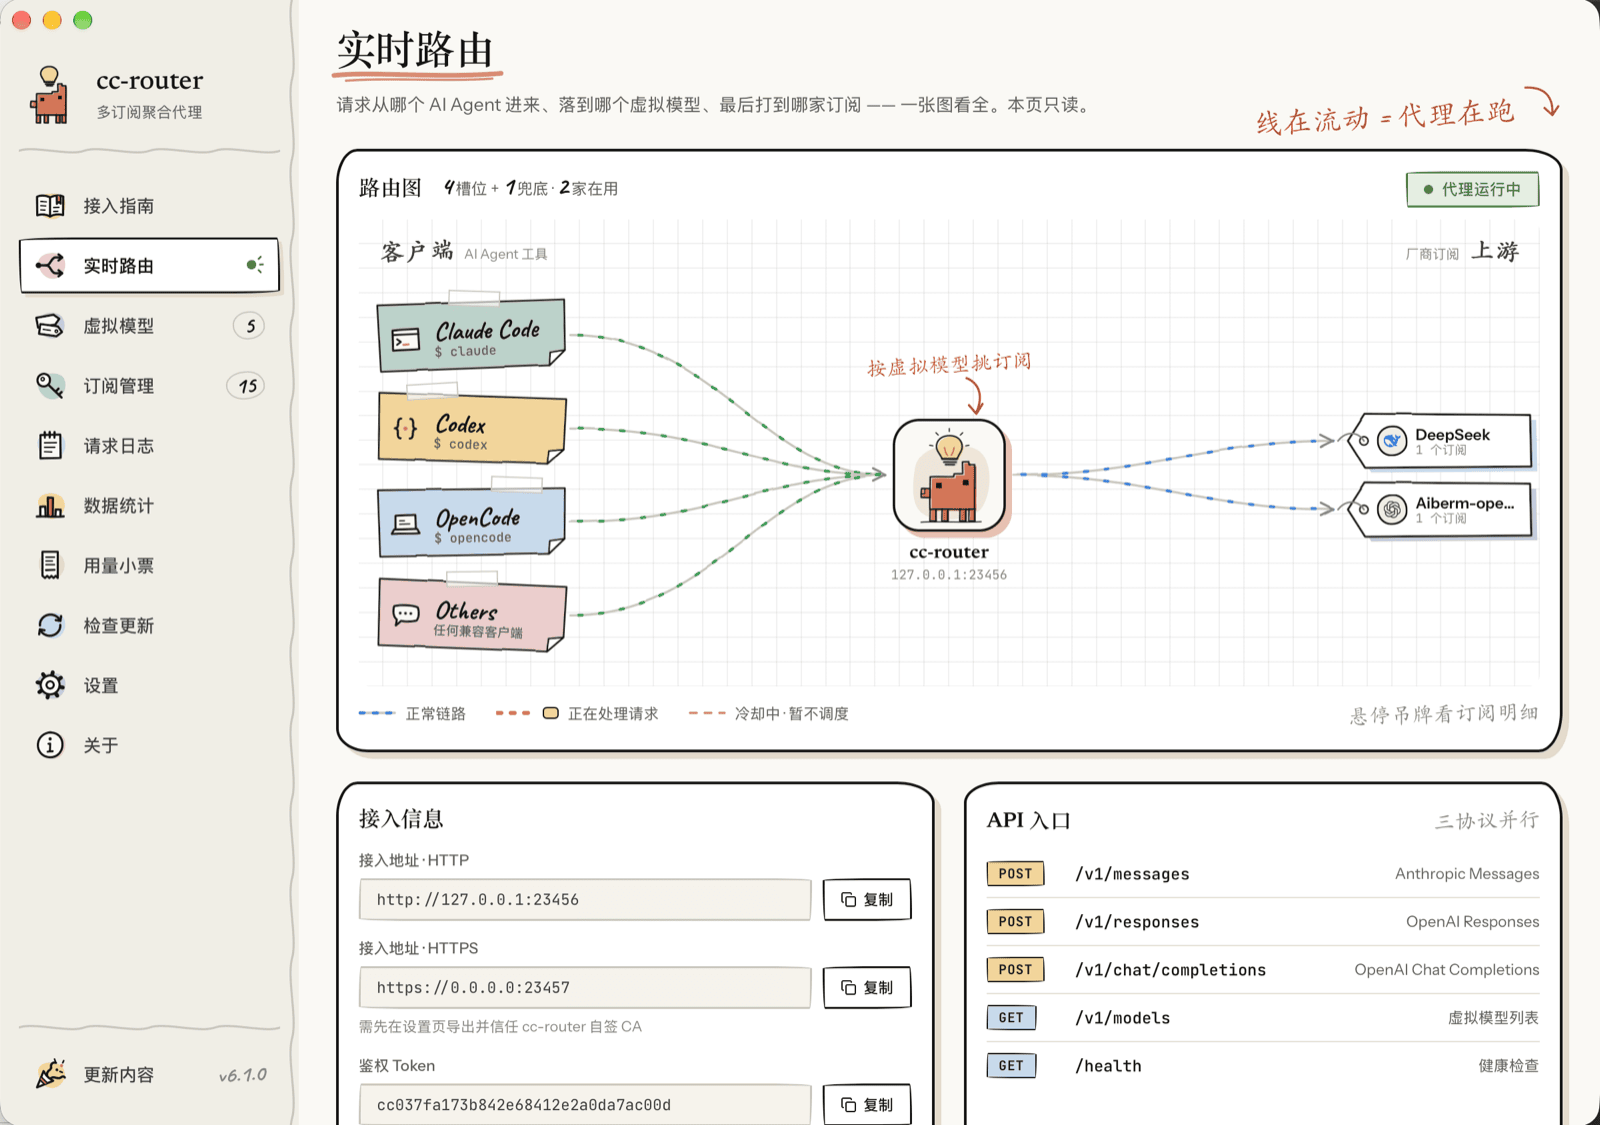This screenshot has height=1125, width=1600.
Task: Click the 关于 info icon
Action: coord(50,745)
